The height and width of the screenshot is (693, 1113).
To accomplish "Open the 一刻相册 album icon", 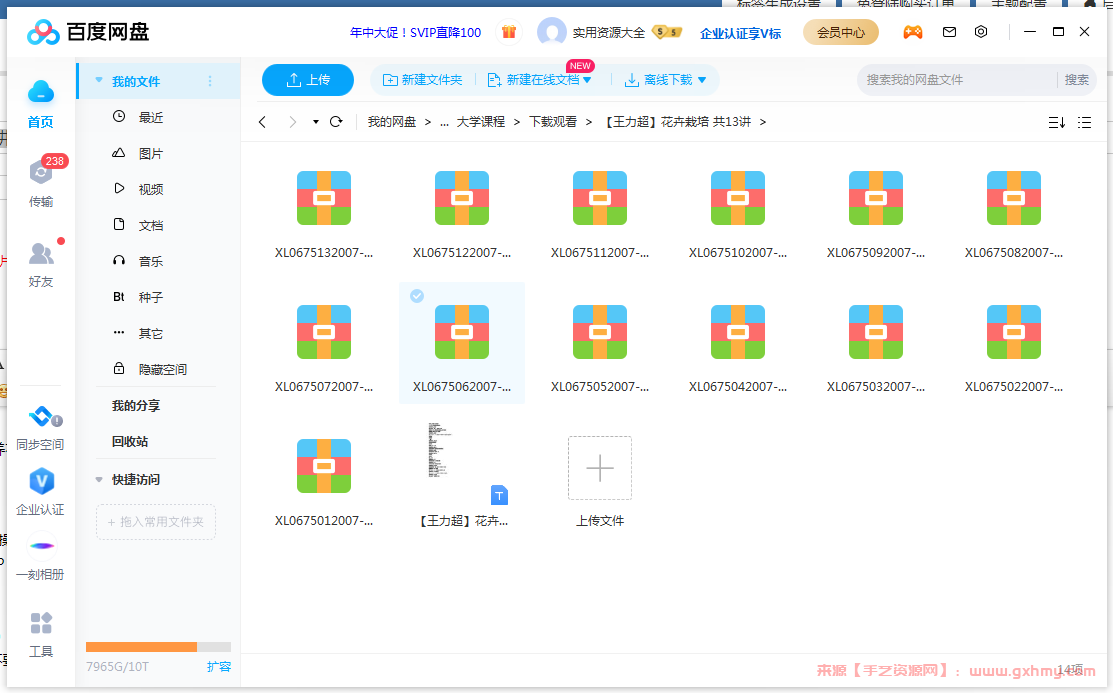I will click(41, 546).
